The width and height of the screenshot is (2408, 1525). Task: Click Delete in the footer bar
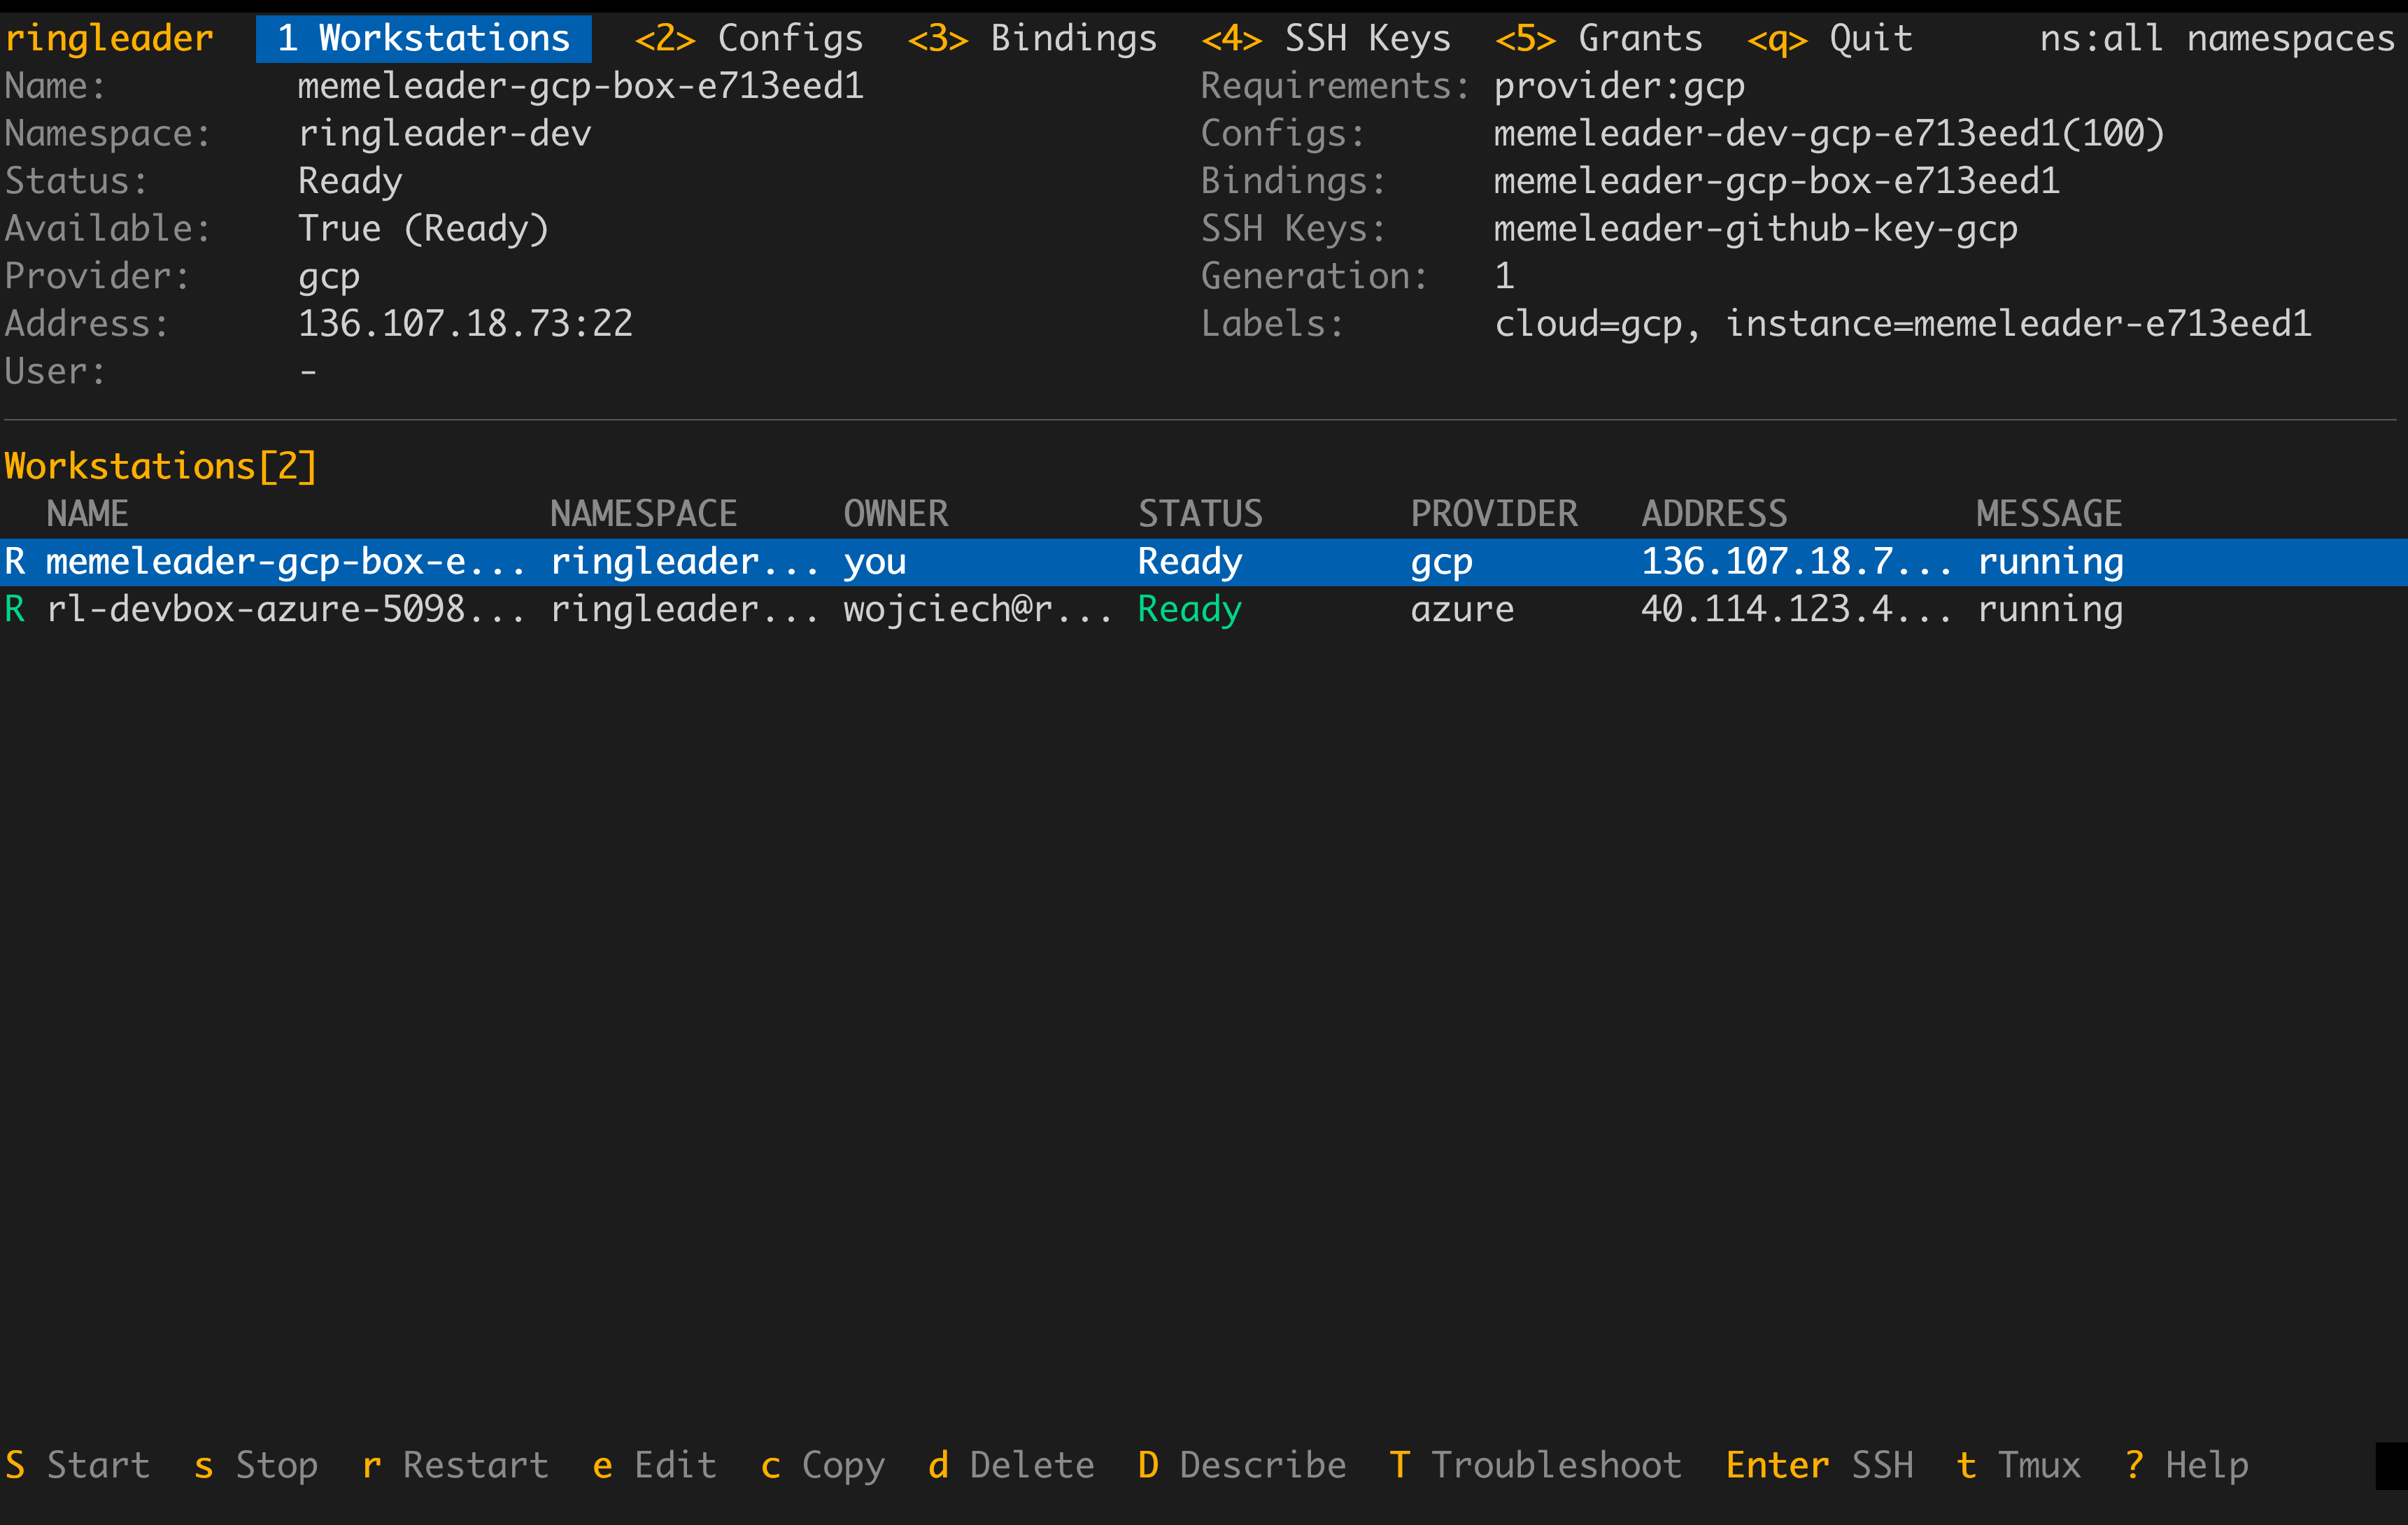pyautogui.click(x=1011, y=1465)
